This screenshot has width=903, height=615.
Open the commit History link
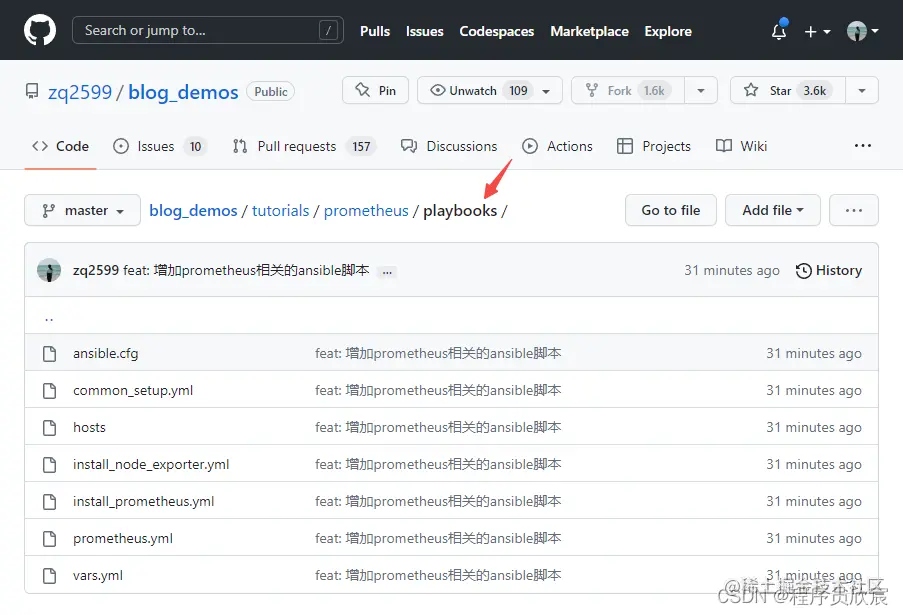pos(829,270)
